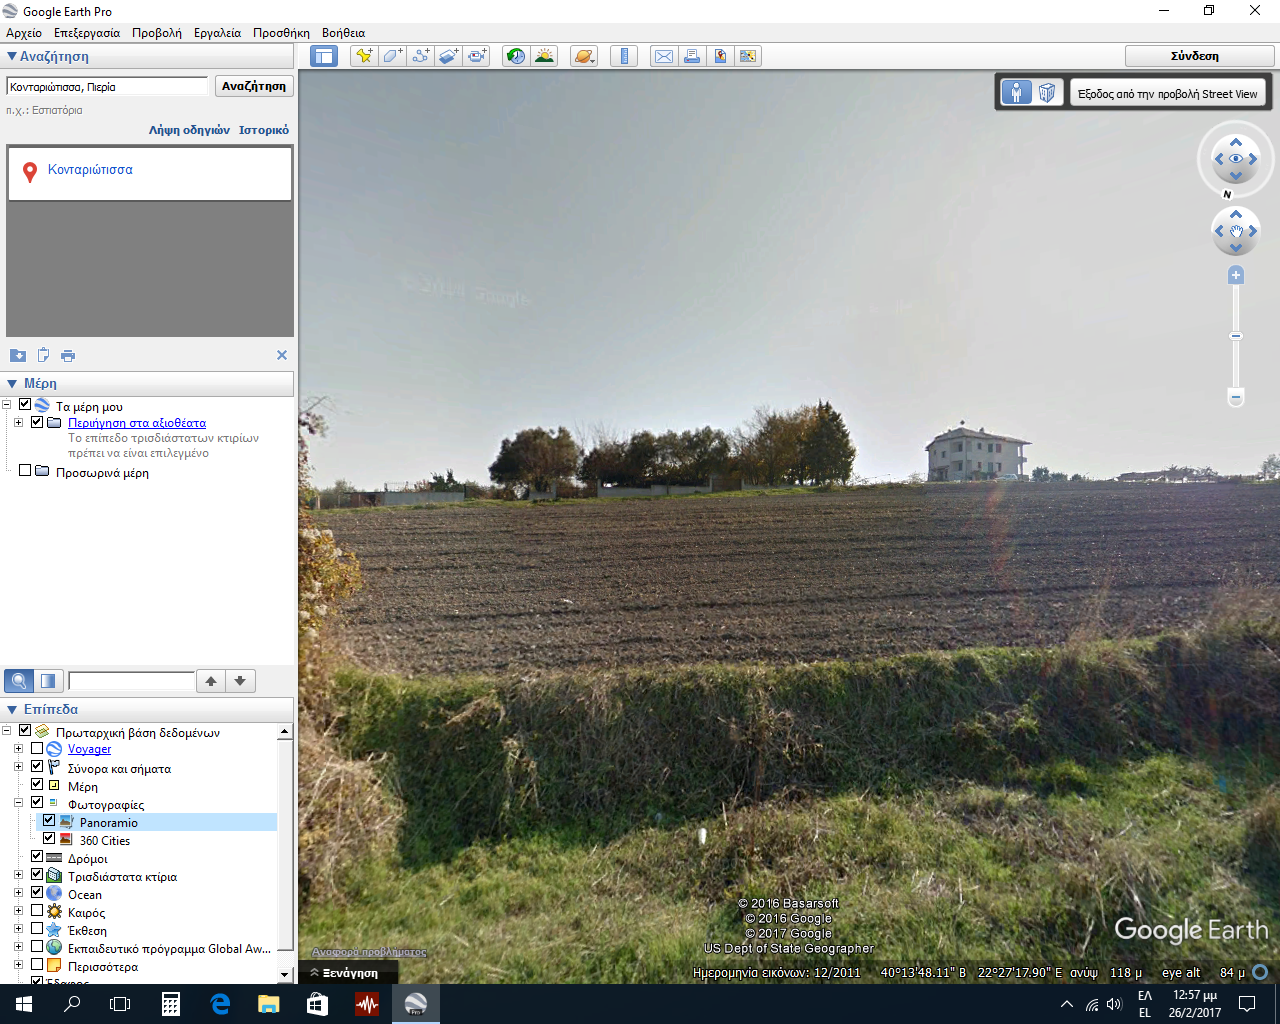
Task: Uncheck the Panoramio layer checkbox
Action: 49,821
